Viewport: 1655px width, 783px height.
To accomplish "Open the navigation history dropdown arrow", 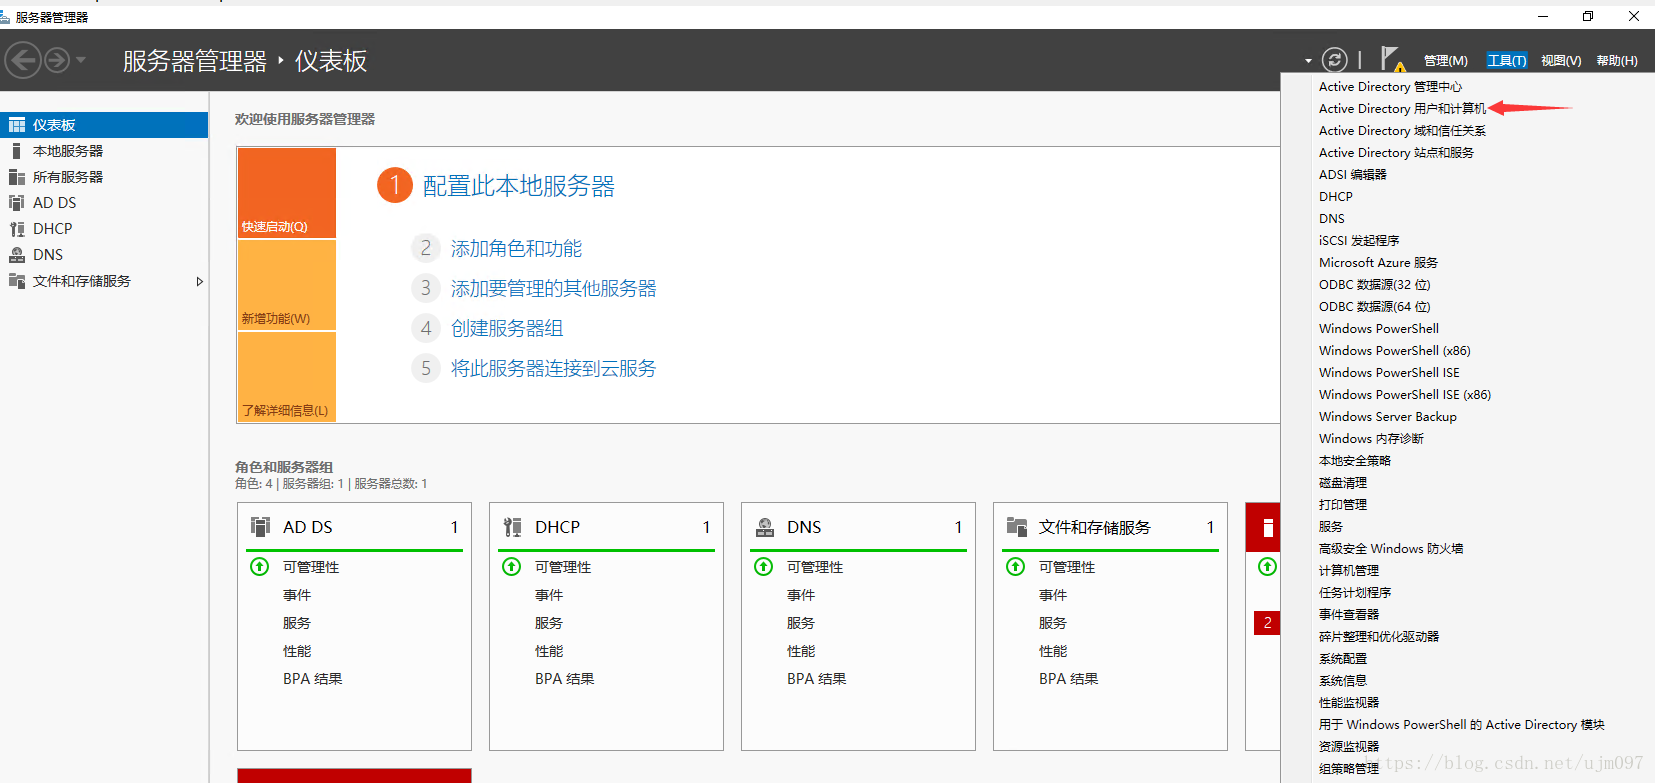I will pos(81,61).
